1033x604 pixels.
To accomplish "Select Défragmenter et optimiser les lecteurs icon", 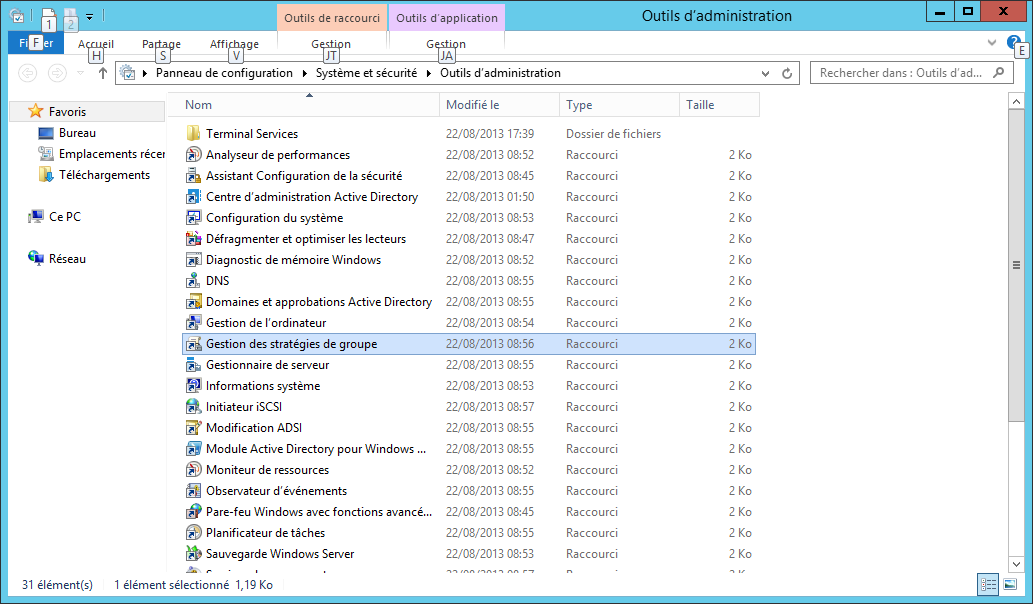I will click(x=193, y=239).
